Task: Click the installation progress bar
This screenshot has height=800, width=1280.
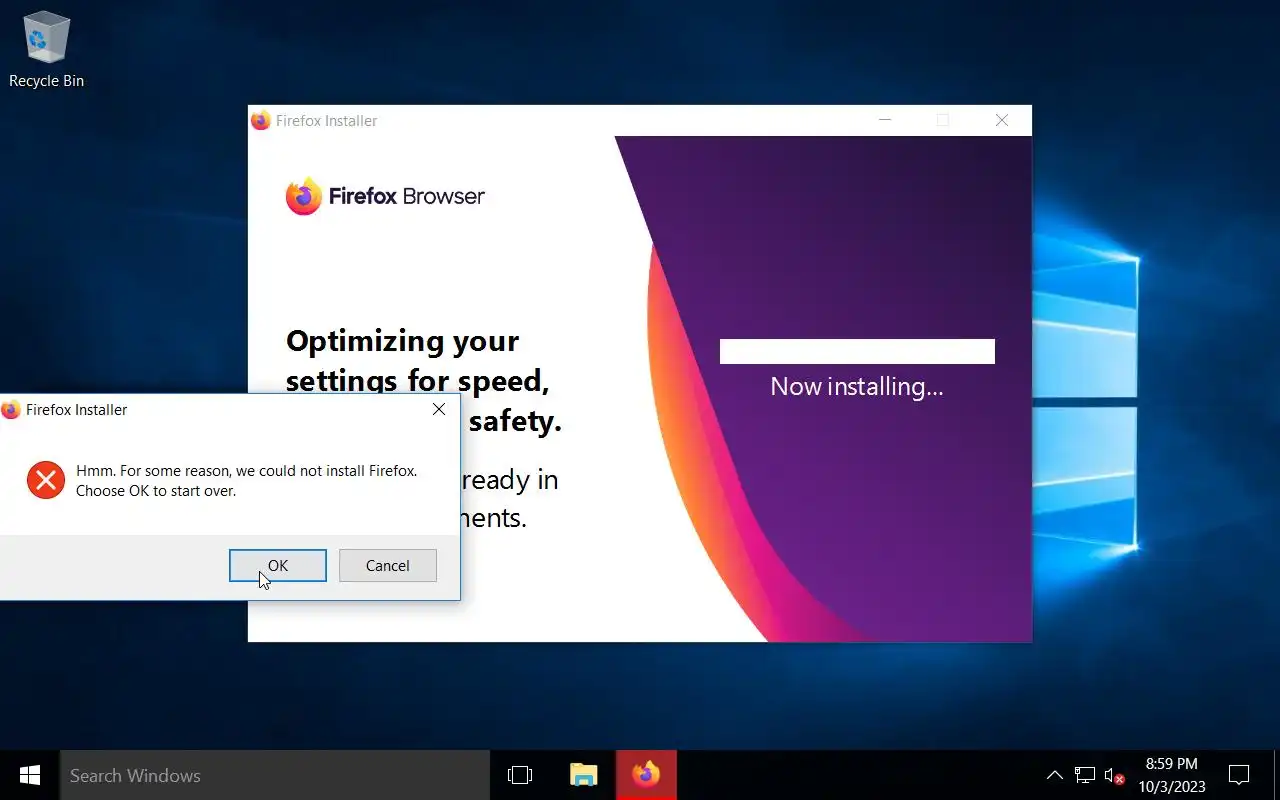Action: pyautogui.click(x=857, y=351)
